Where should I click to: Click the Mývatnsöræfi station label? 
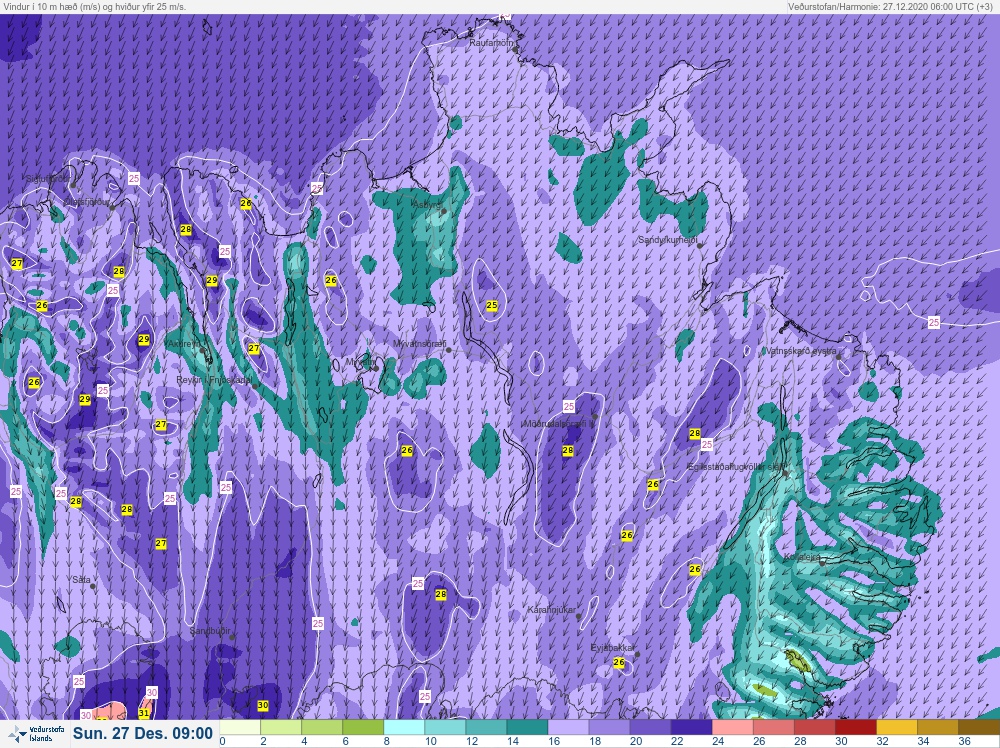419,344
